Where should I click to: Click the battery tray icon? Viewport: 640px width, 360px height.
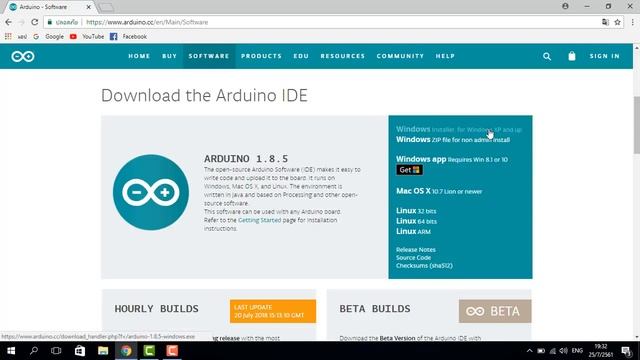(x=541, y=351)
